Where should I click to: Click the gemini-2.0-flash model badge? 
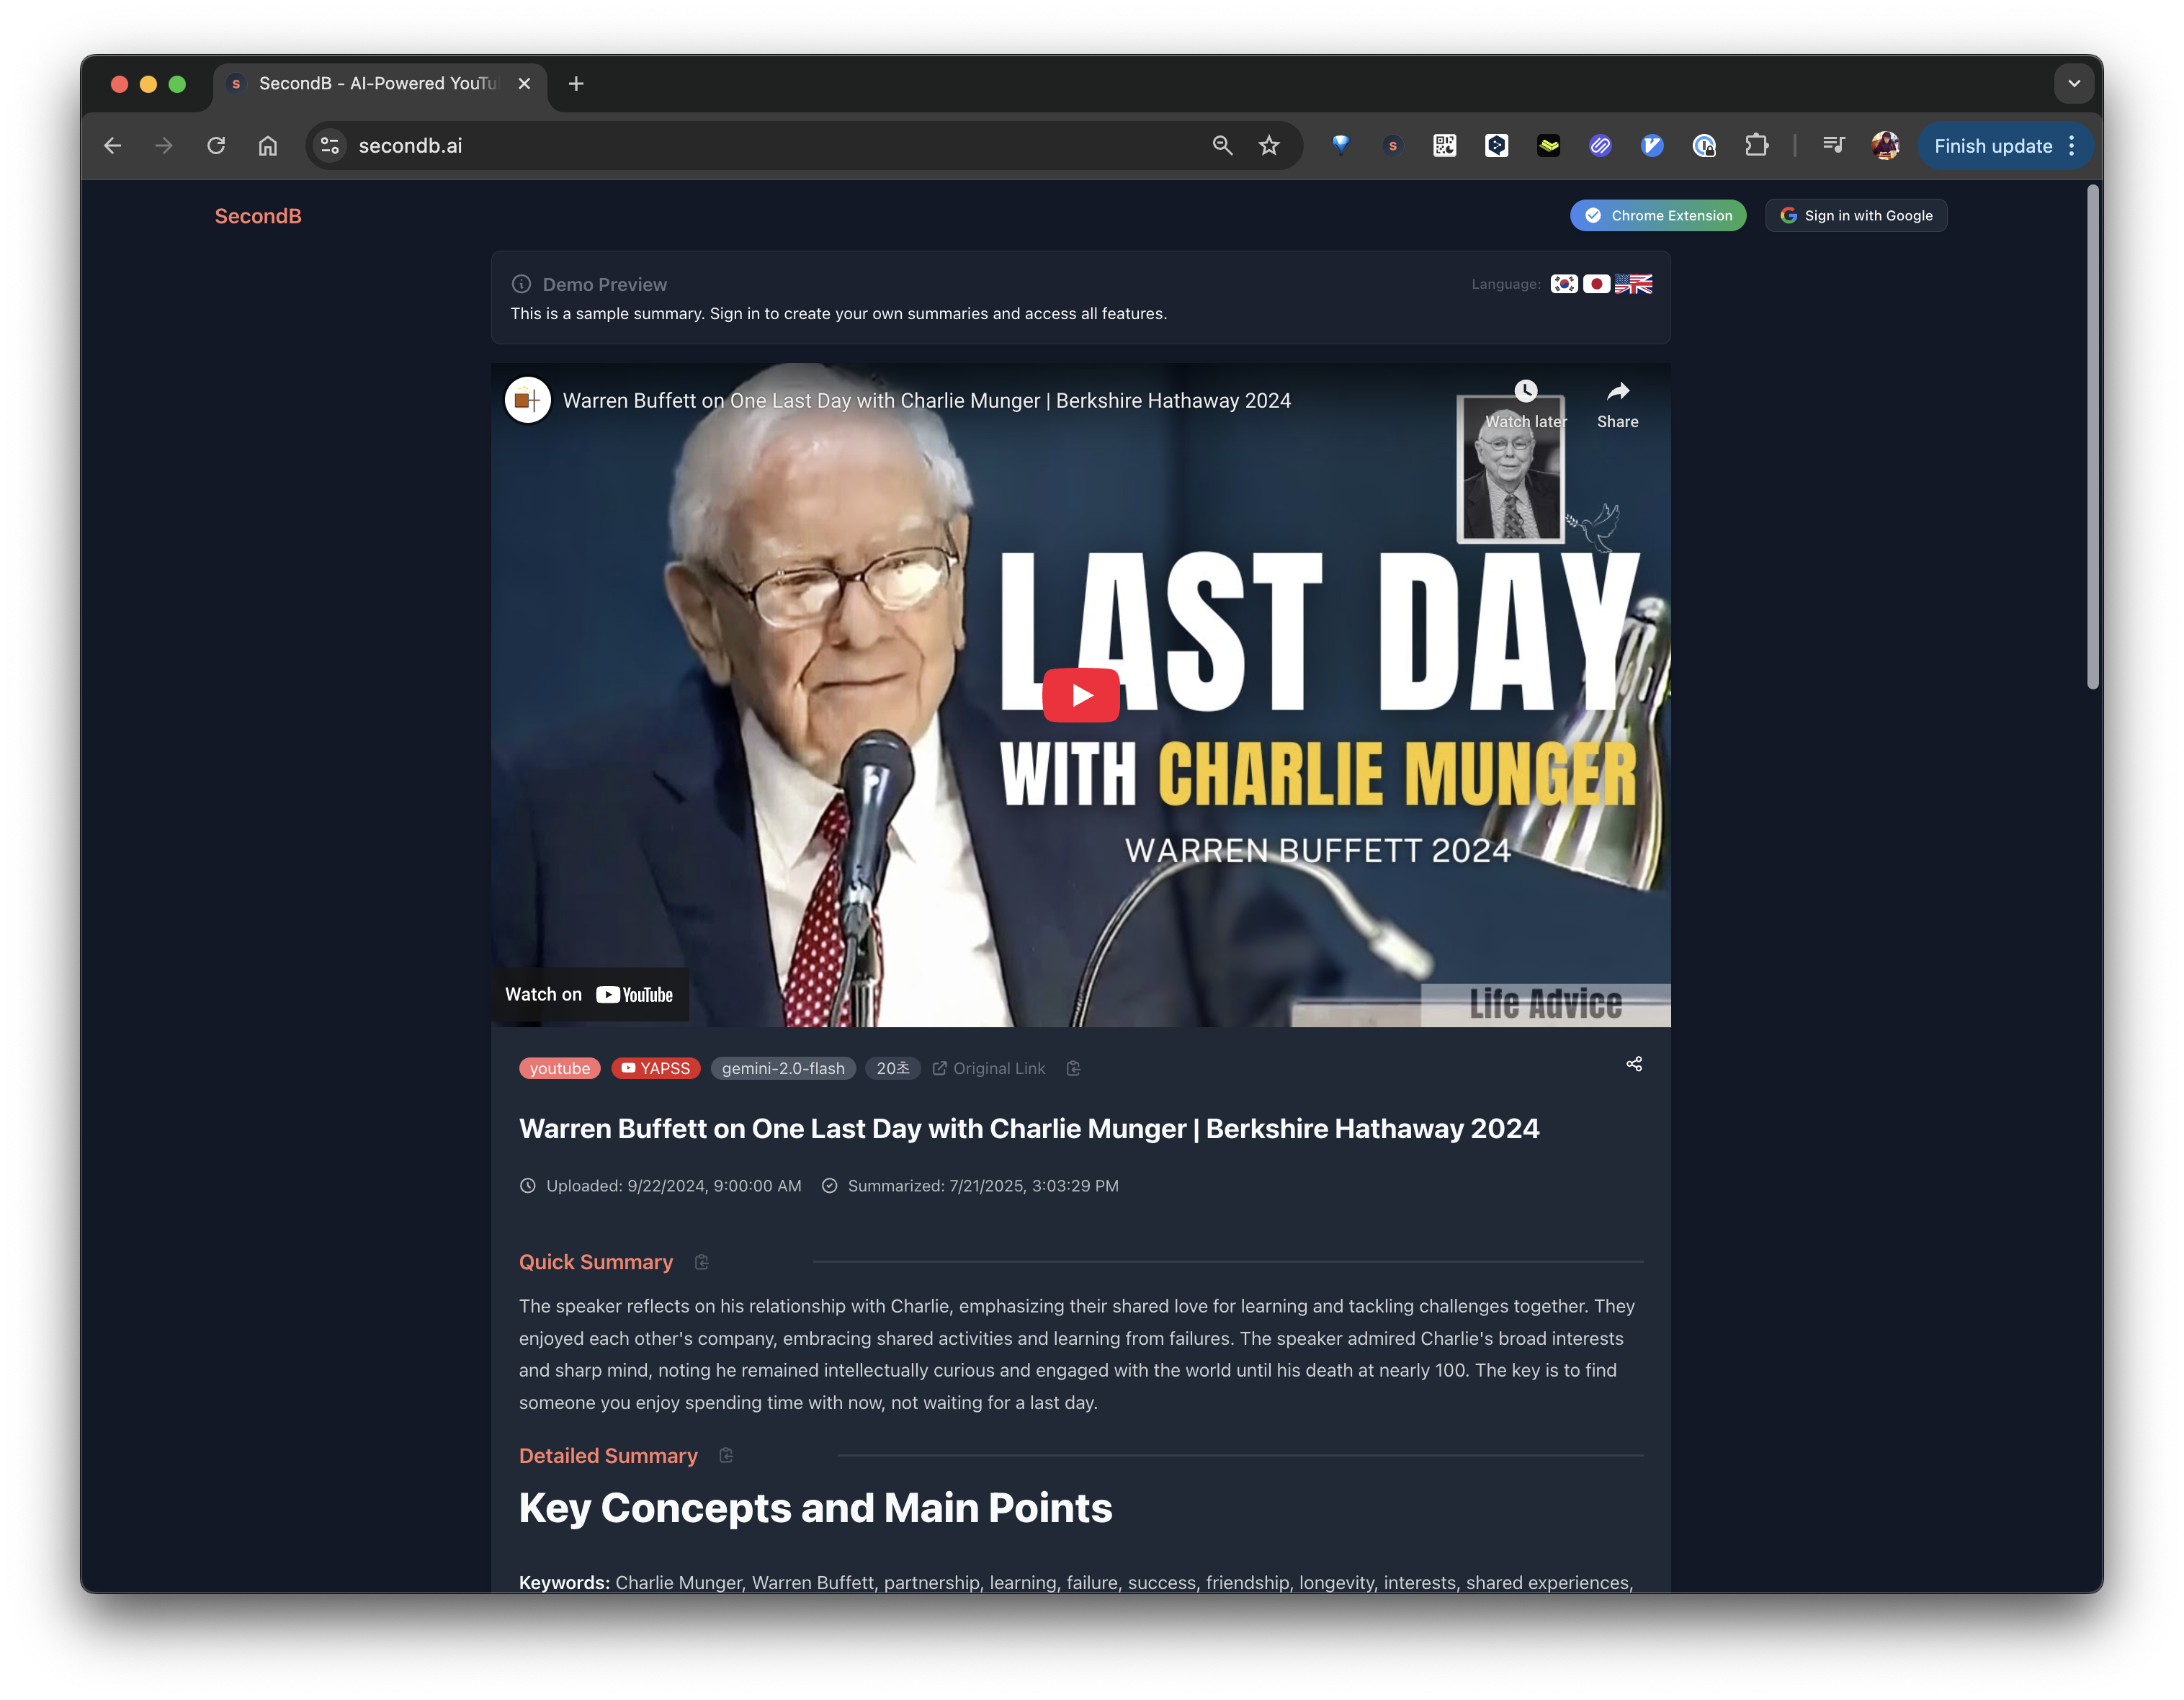[x=783, y=1068]
